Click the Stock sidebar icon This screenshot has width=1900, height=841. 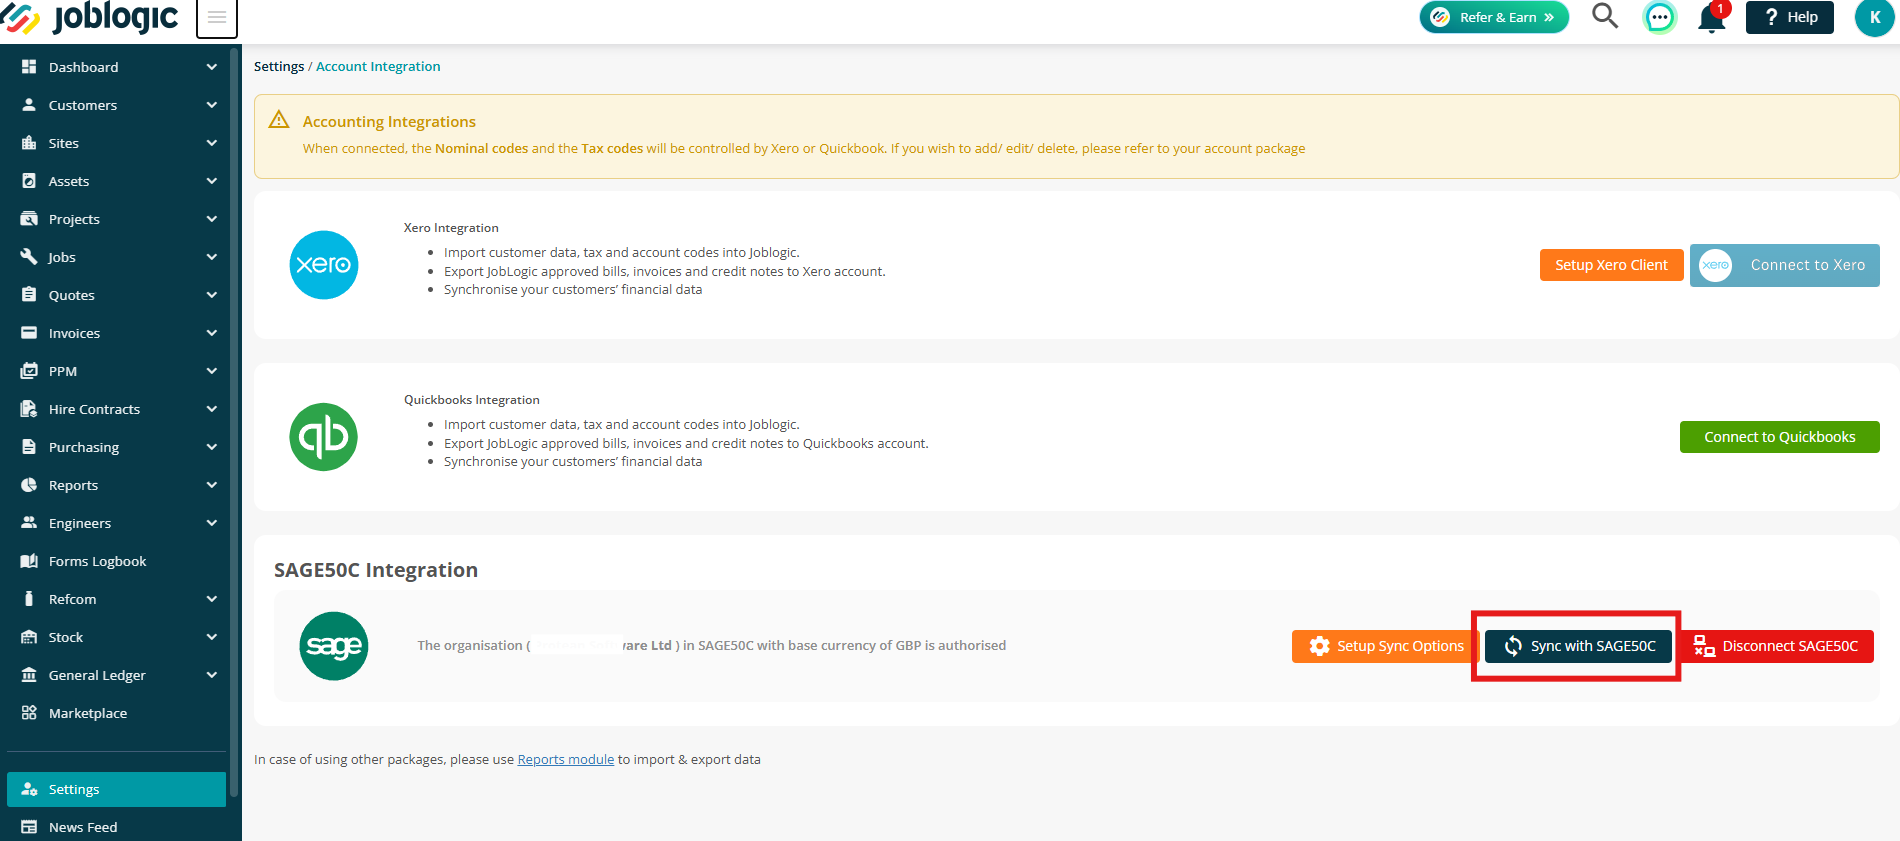pos(29,637)
